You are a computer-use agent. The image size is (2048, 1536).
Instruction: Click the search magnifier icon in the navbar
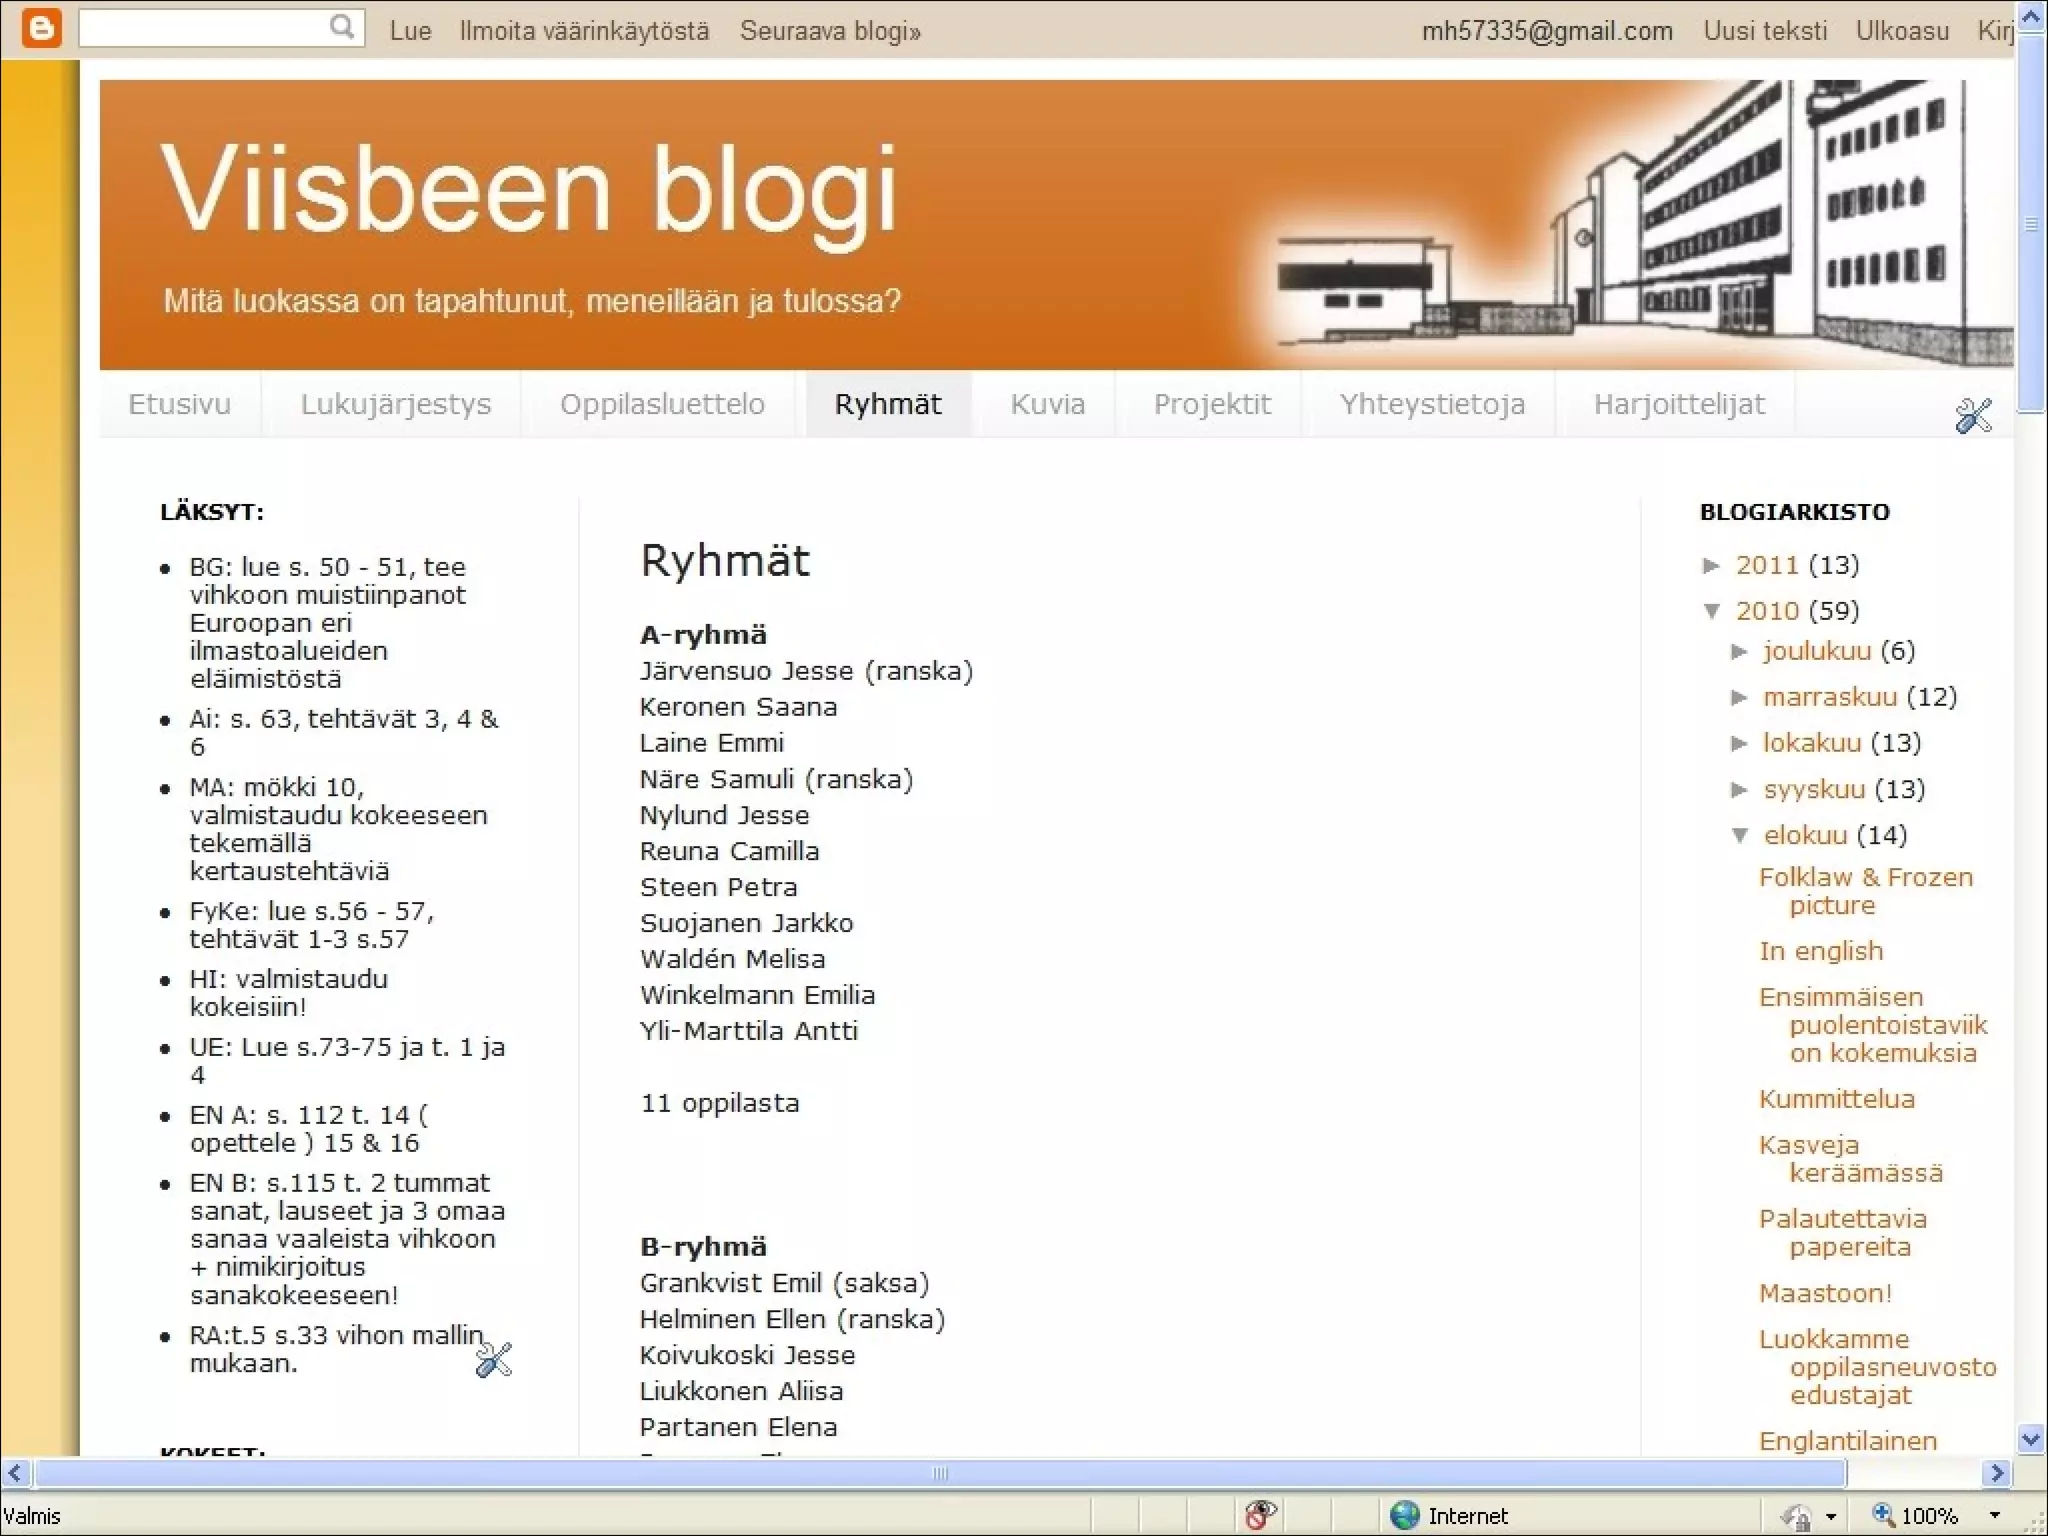point(342,27)
